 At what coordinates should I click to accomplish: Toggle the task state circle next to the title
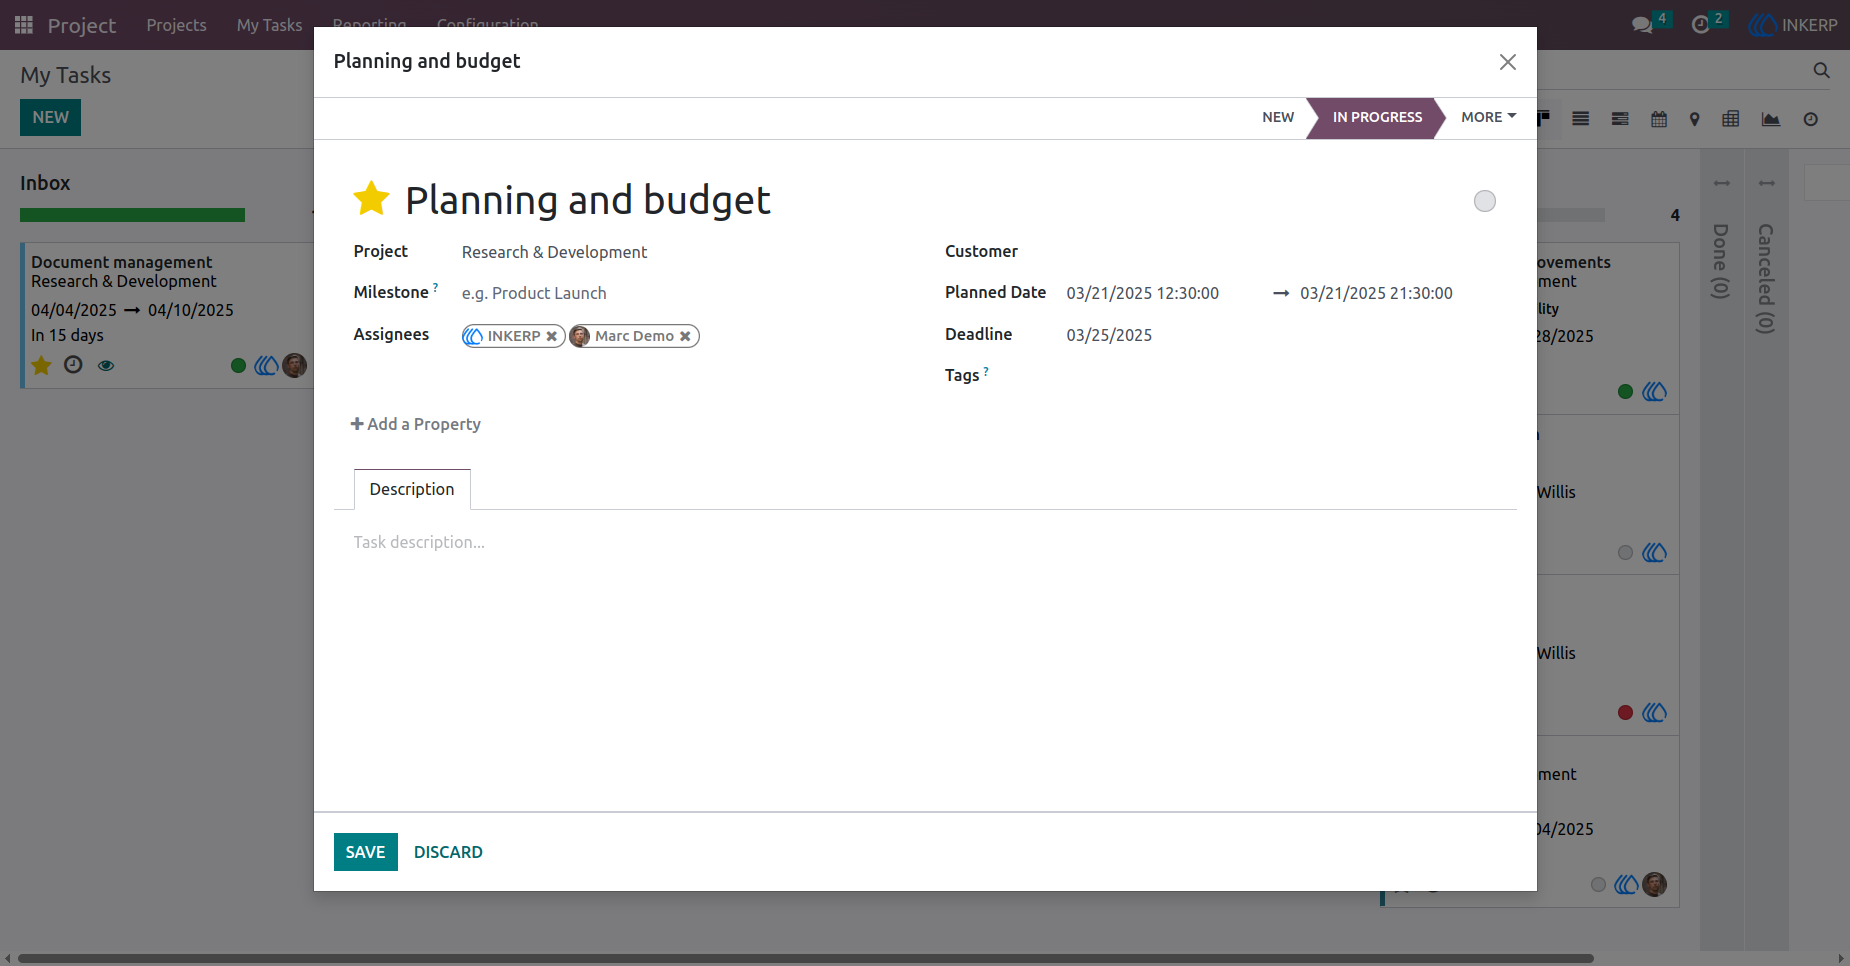pos(1485,201)
